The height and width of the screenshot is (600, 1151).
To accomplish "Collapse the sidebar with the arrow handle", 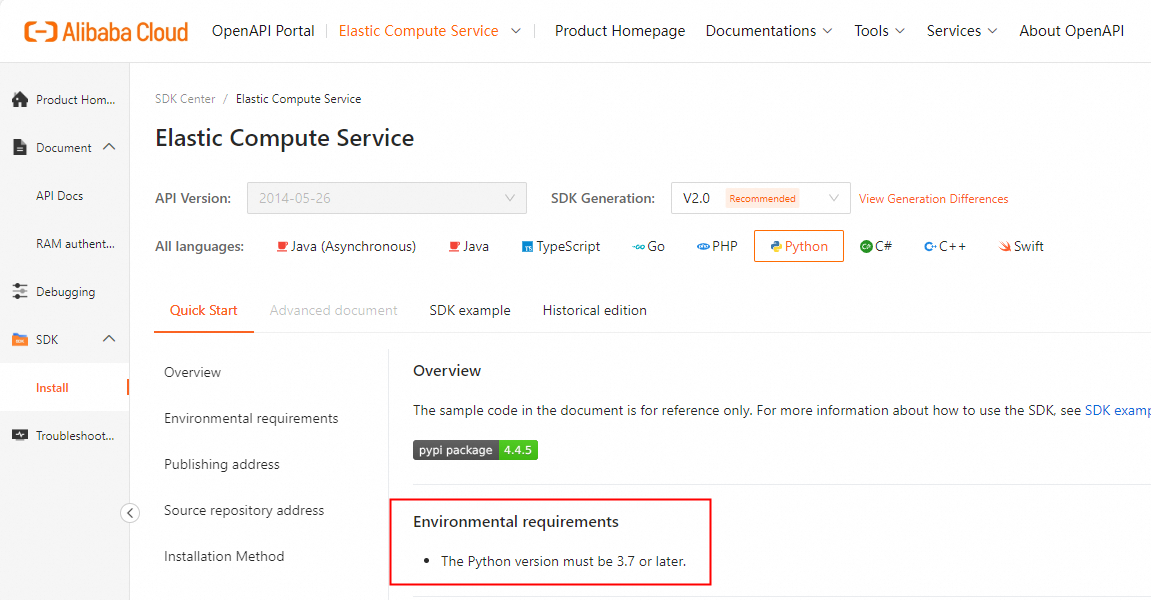I will point(130,513).
